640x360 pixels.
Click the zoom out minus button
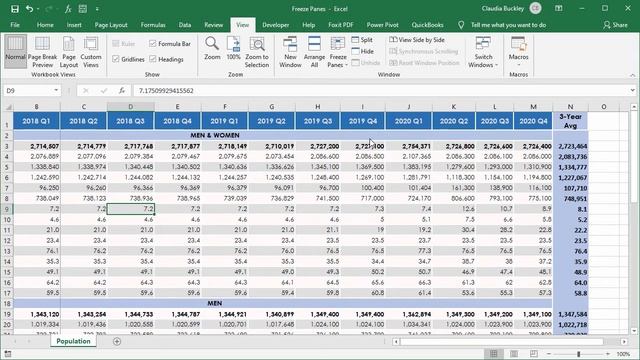(549, 354)
